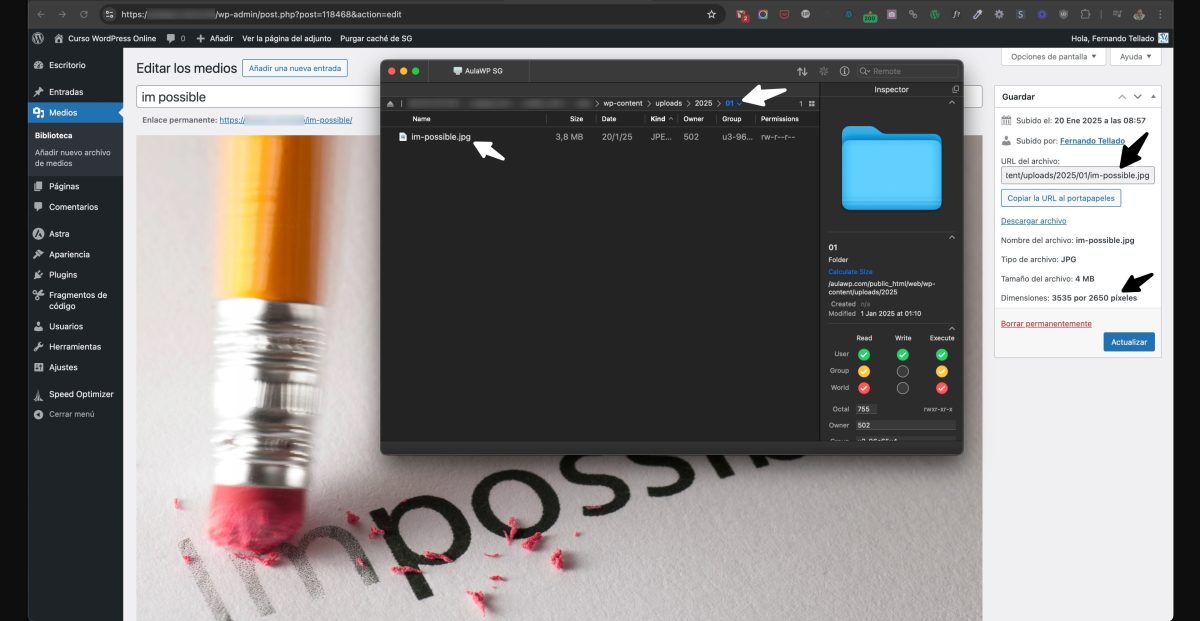Go to 2025 in breadcrumb path
The image size is (1200, 621).
pos(704,103)
